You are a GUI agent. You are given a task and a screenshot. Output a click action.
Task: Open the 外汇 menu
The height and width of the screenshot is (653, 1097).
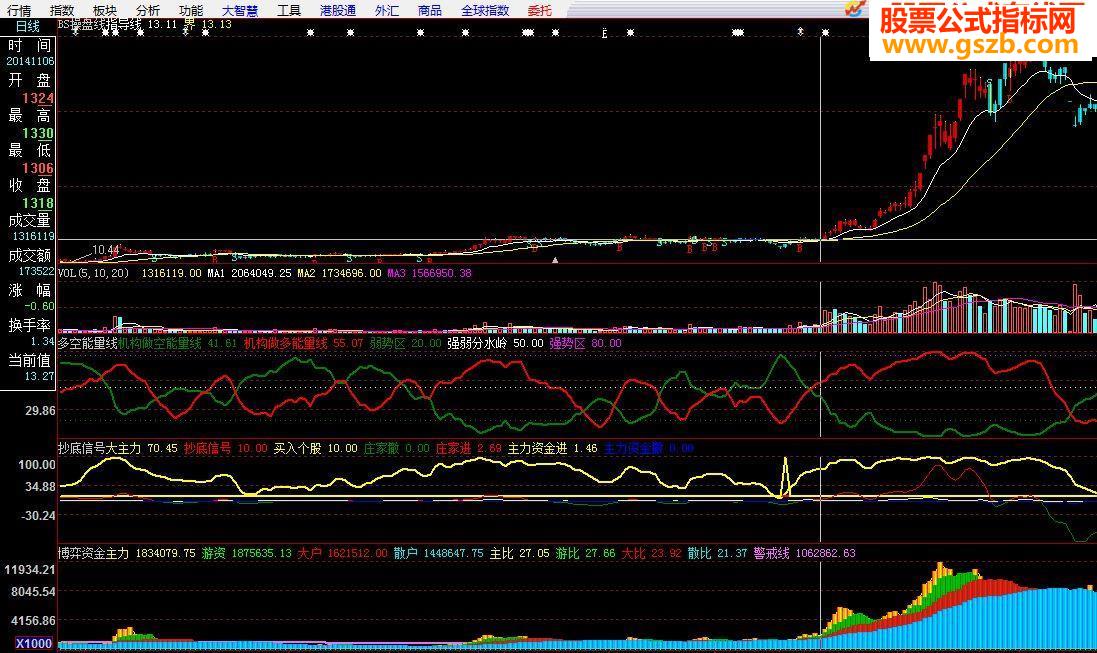[387, 10]
